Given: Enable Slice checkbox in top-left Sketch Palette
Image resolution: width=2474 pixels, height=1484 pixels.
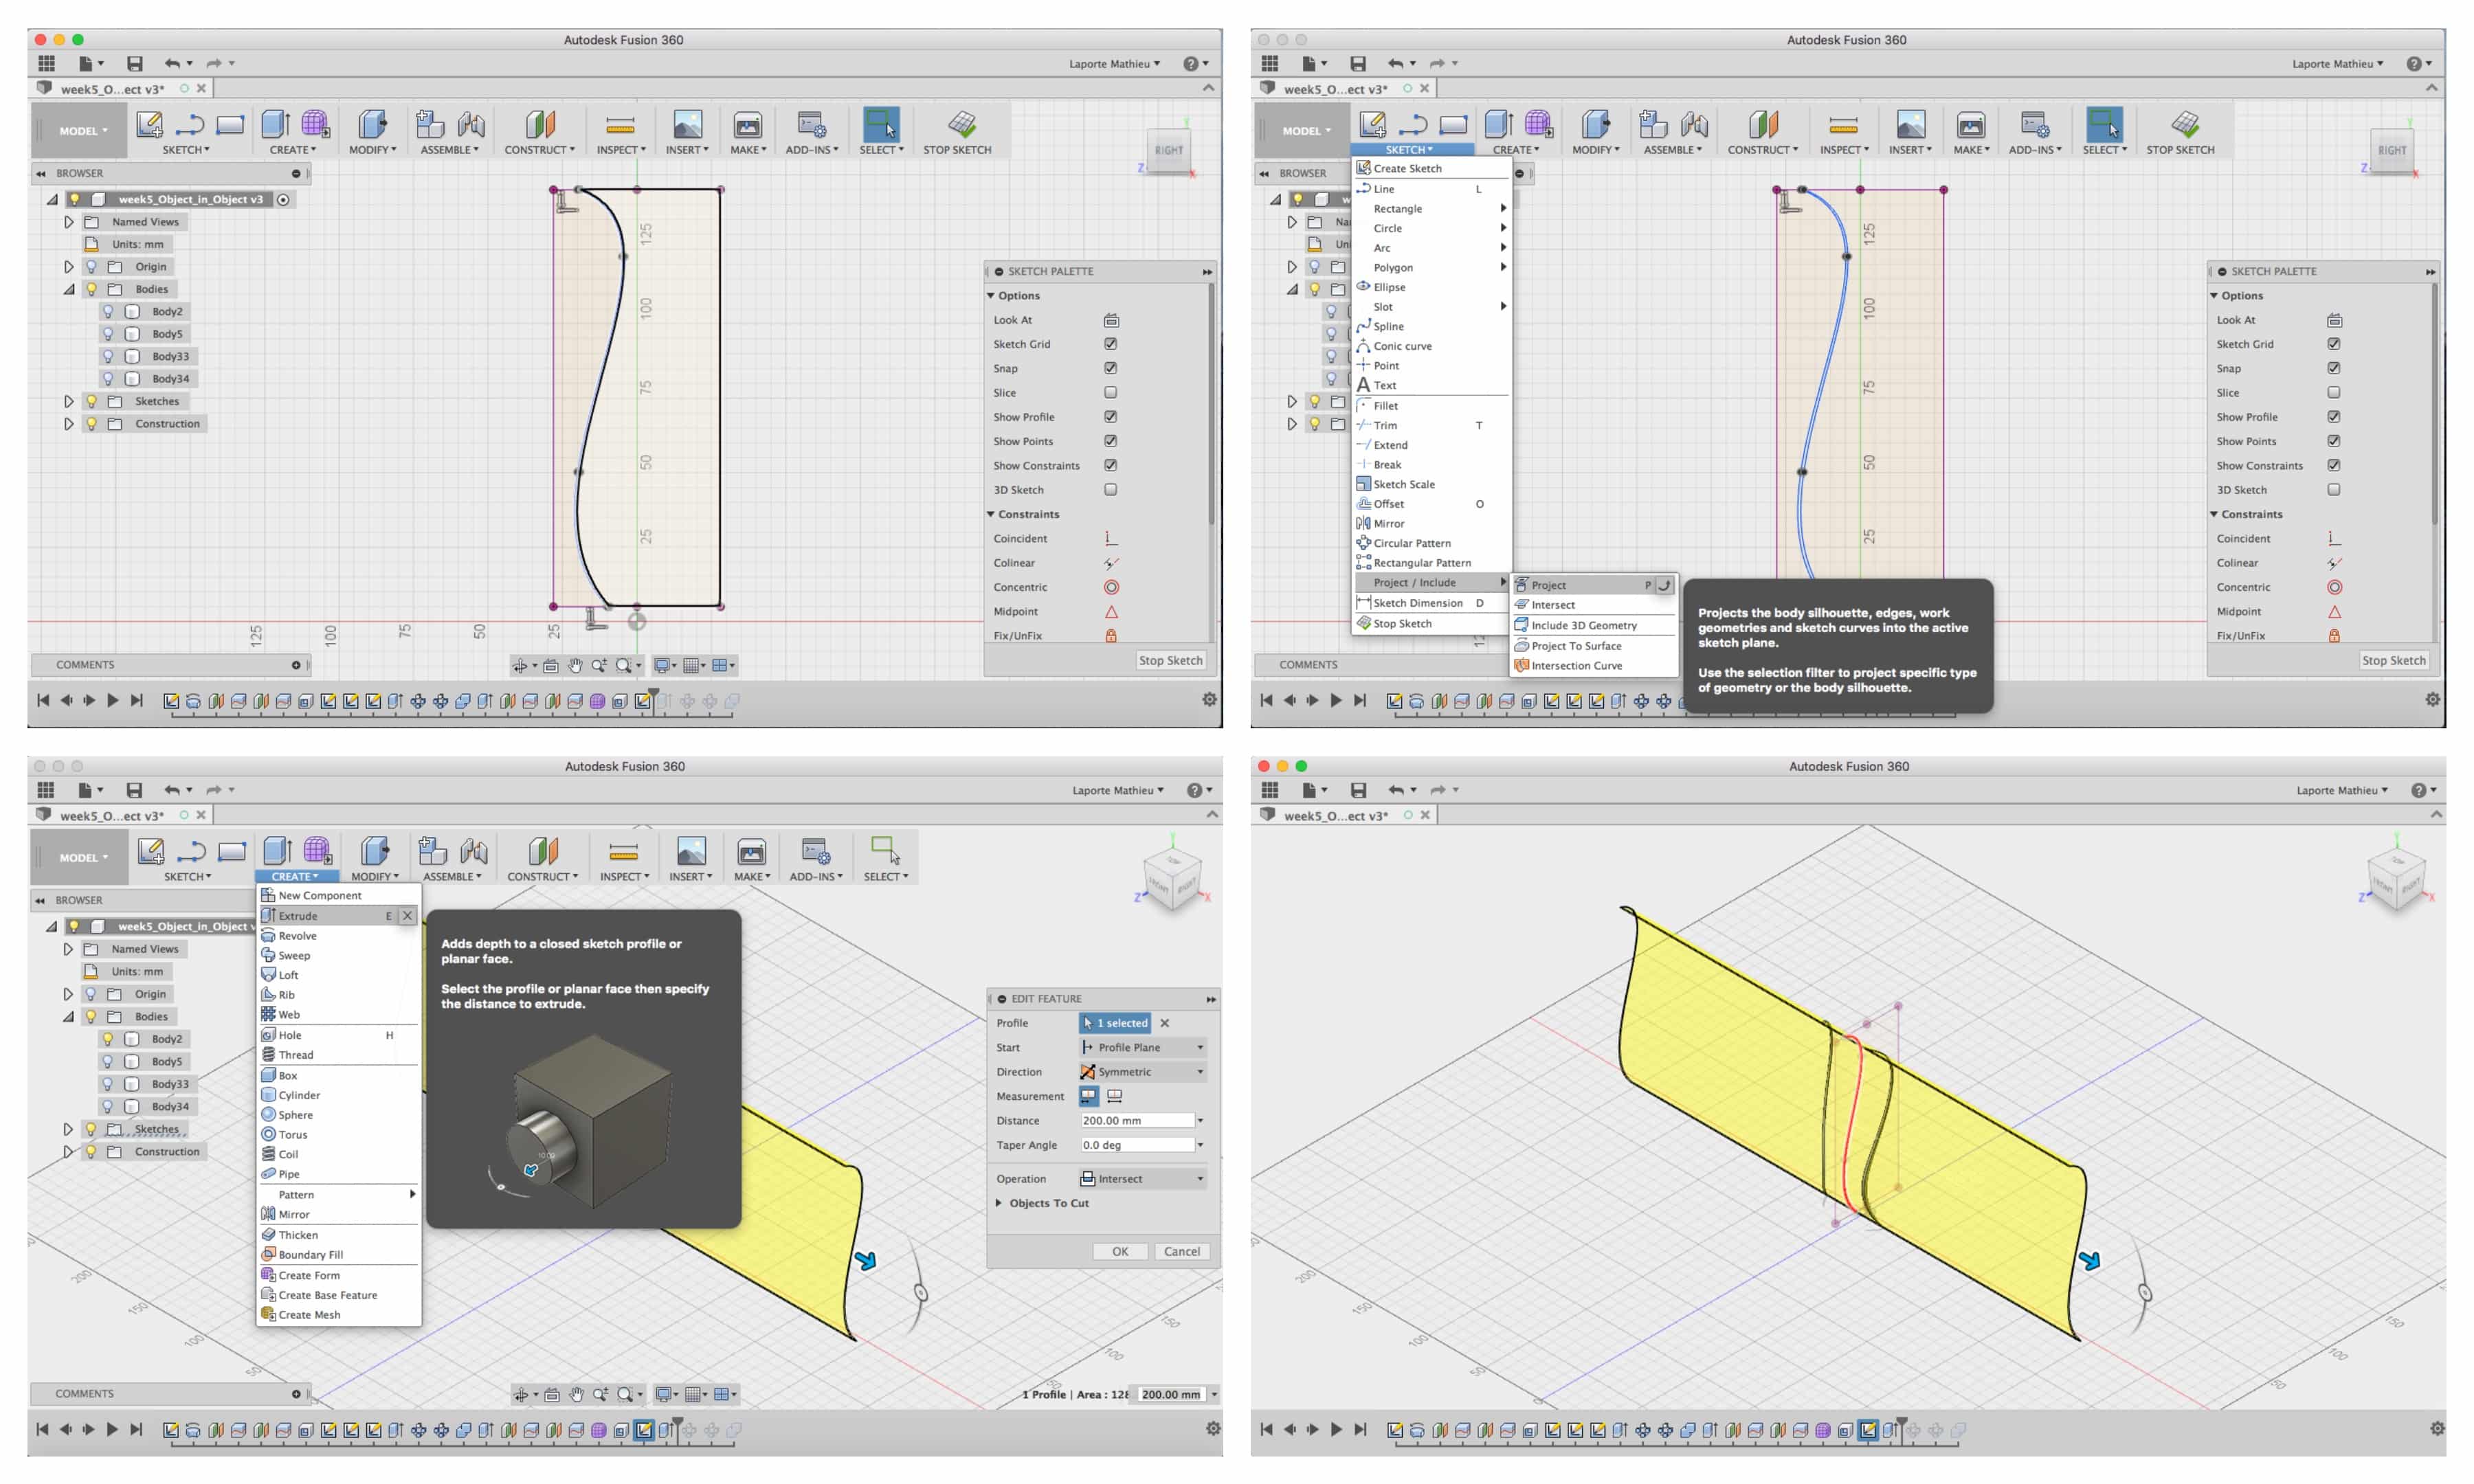Looking at the screenshot, I should tap(1111, 392).
